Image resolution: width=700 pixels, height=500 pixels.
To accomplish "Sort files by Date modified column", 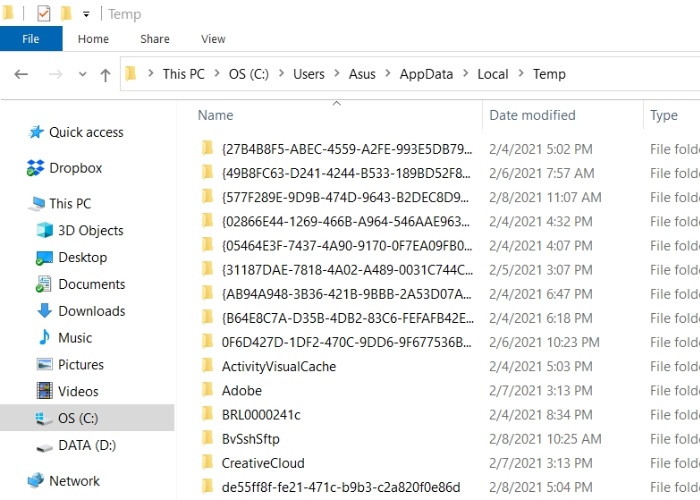I will click(532, 115).
